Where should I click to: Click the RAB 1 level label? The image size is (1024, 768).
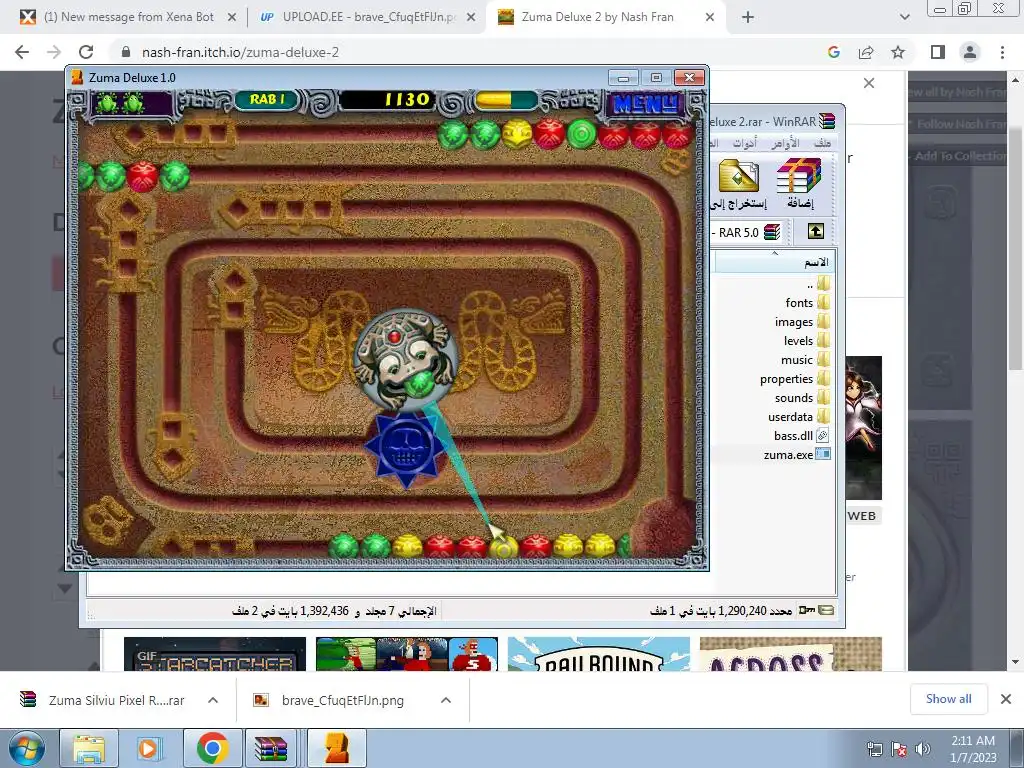(x=267, y=99)
